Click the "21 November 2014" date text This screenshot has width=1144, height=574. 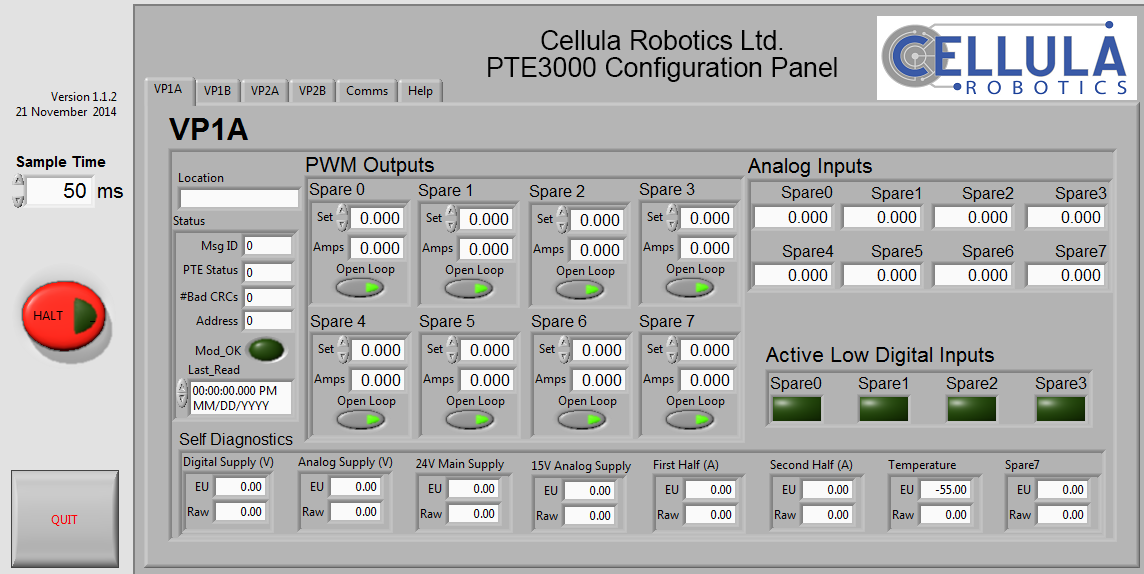click(66, 112)
